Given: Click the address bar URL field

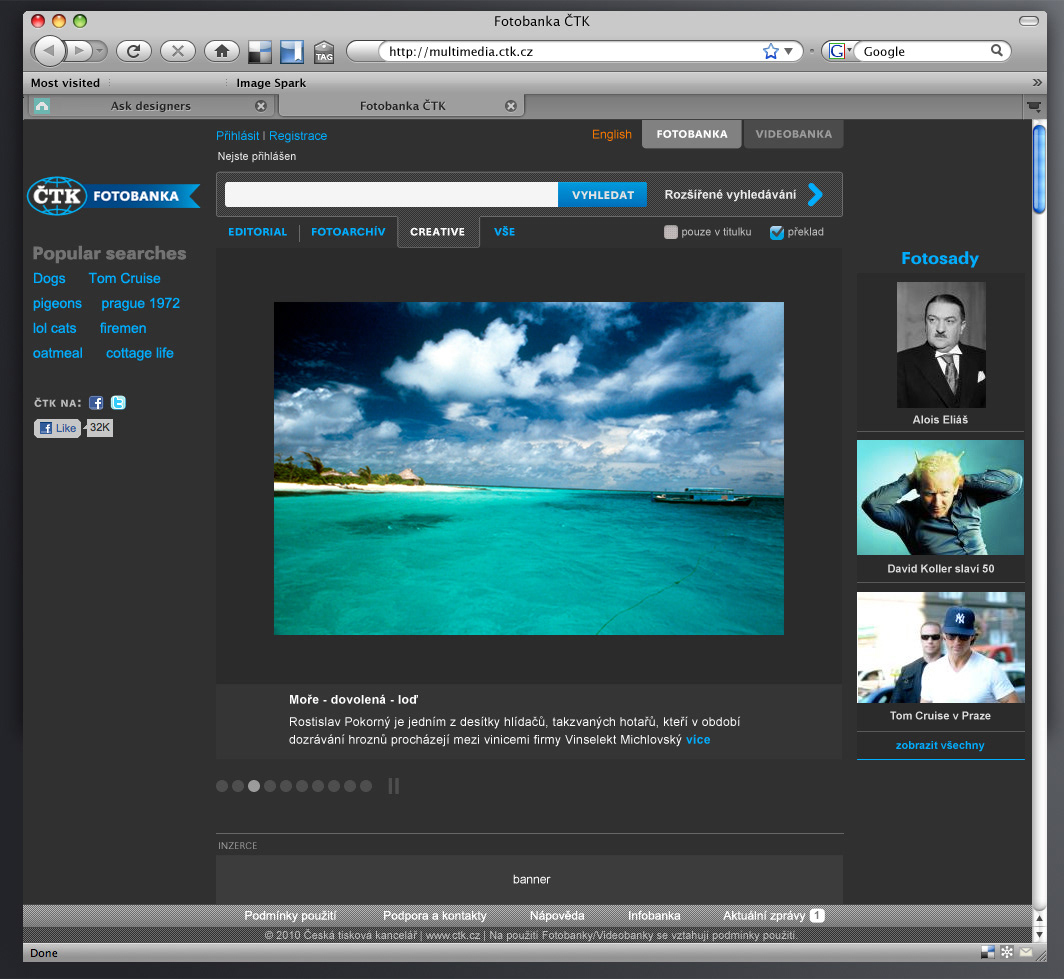Looking at the screenshot, I should pyautogui.click(x=570, y=52).
